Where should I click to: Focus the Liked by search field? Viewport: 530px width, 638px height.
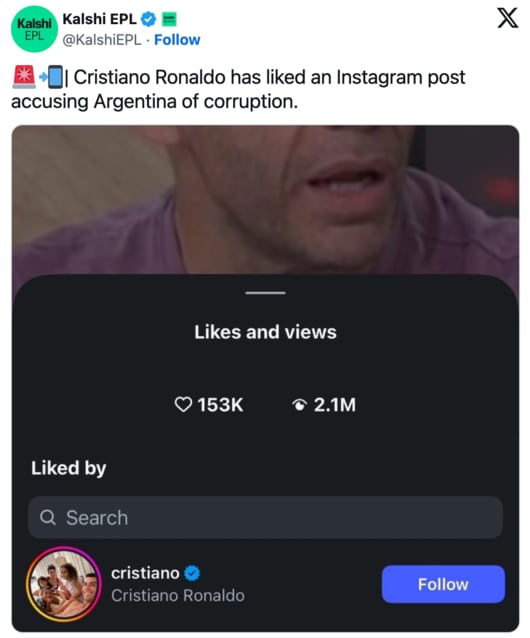265,517
